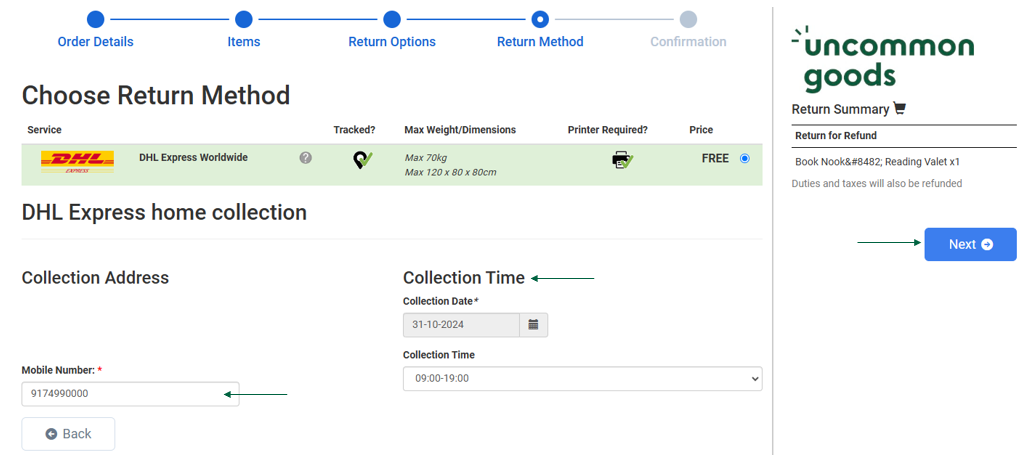Click the DHL Express Worldwide service name
This screenshot has width=1023, height=462.
[193, 157]
